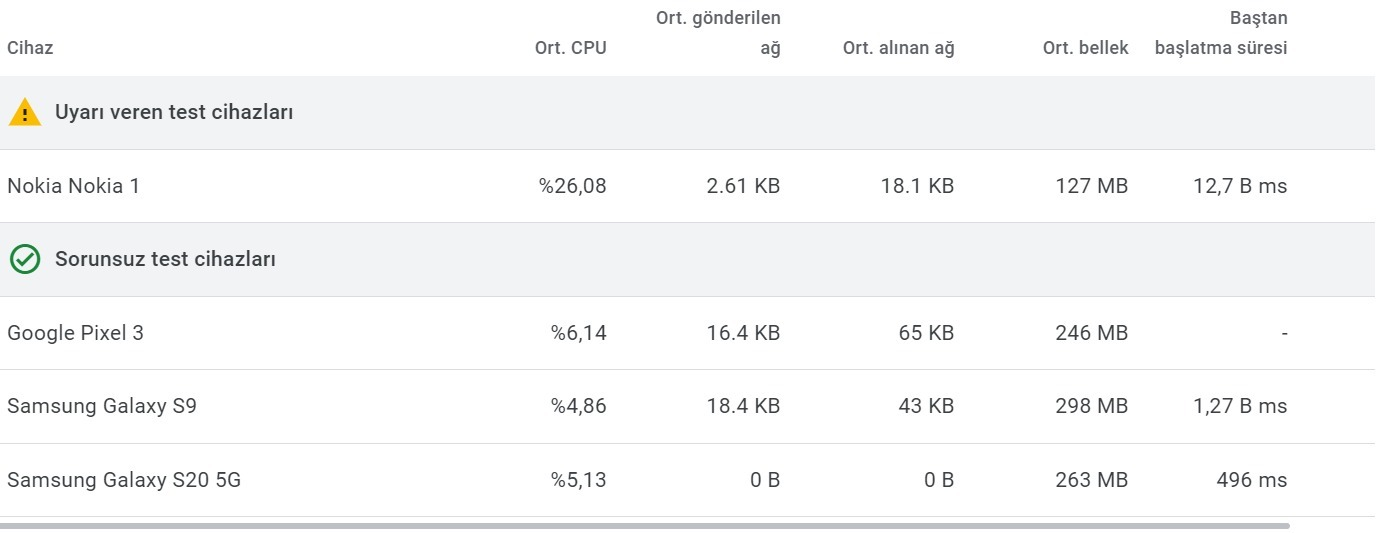
Task: Open the Nokia Nokia 1 device row
Action: (x=688, y=186)
